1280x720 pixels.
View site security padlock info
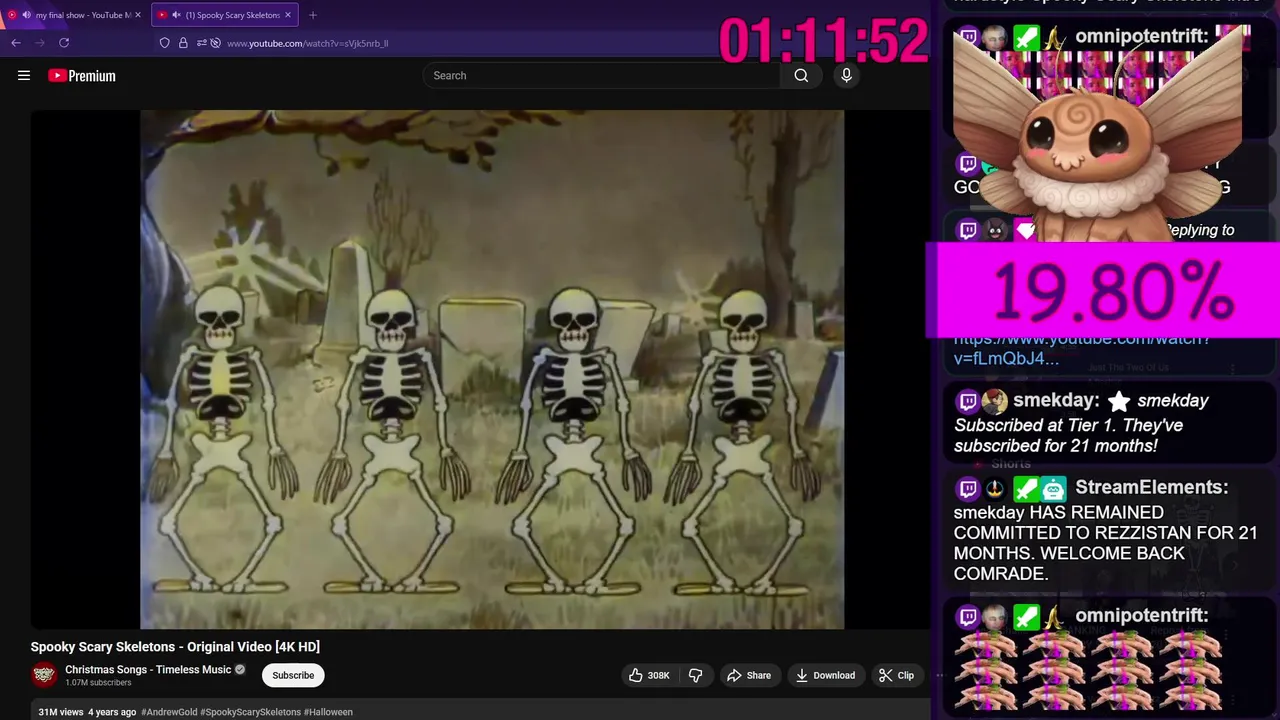(183, 43)
